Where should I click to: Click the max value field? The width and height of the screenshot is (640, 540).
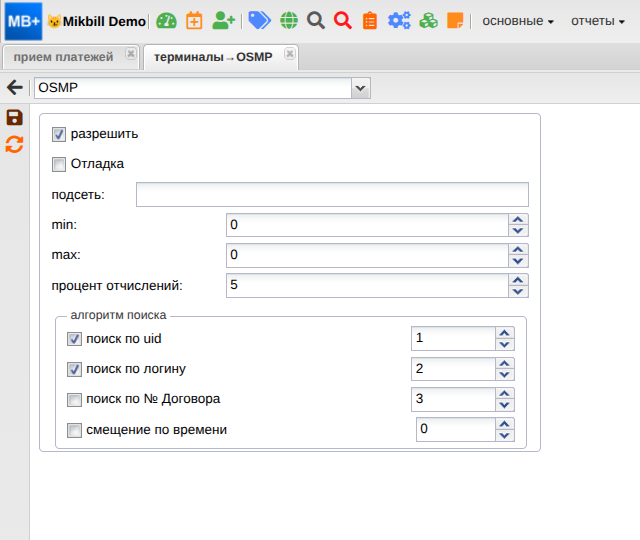point(367,255)
